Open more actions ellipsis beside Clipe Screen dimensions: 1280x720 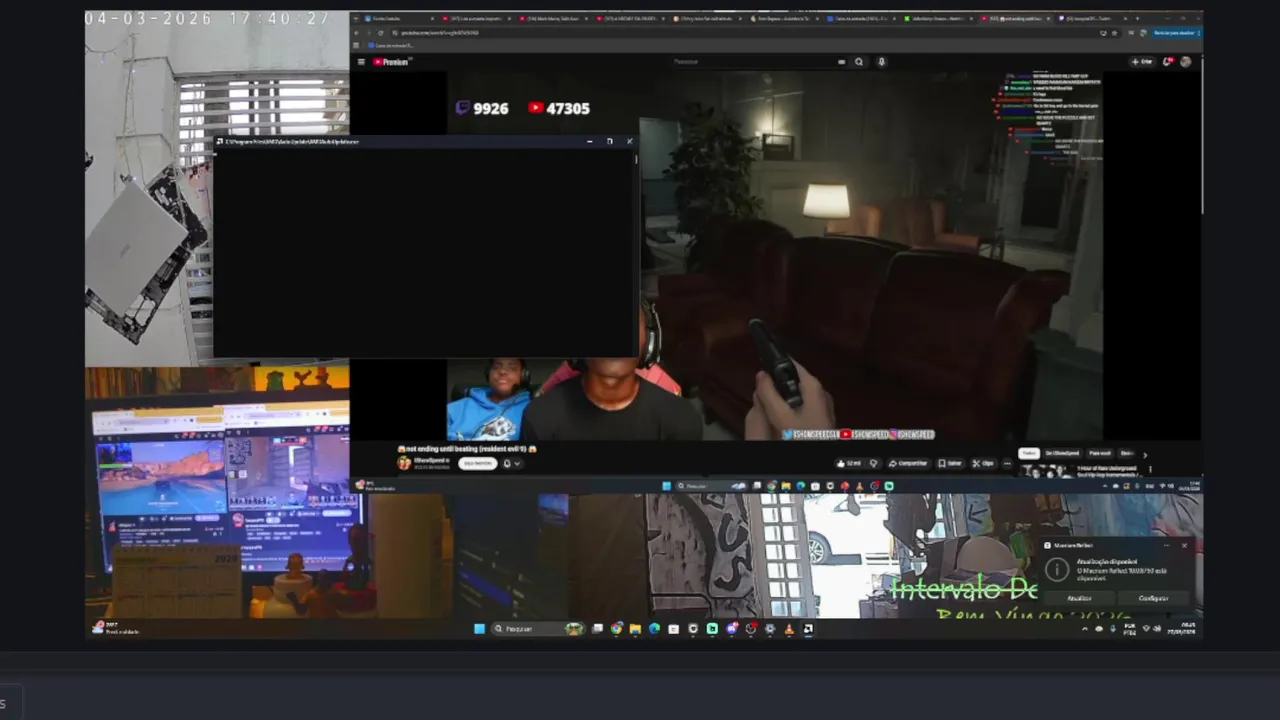tap(1007, 463)
